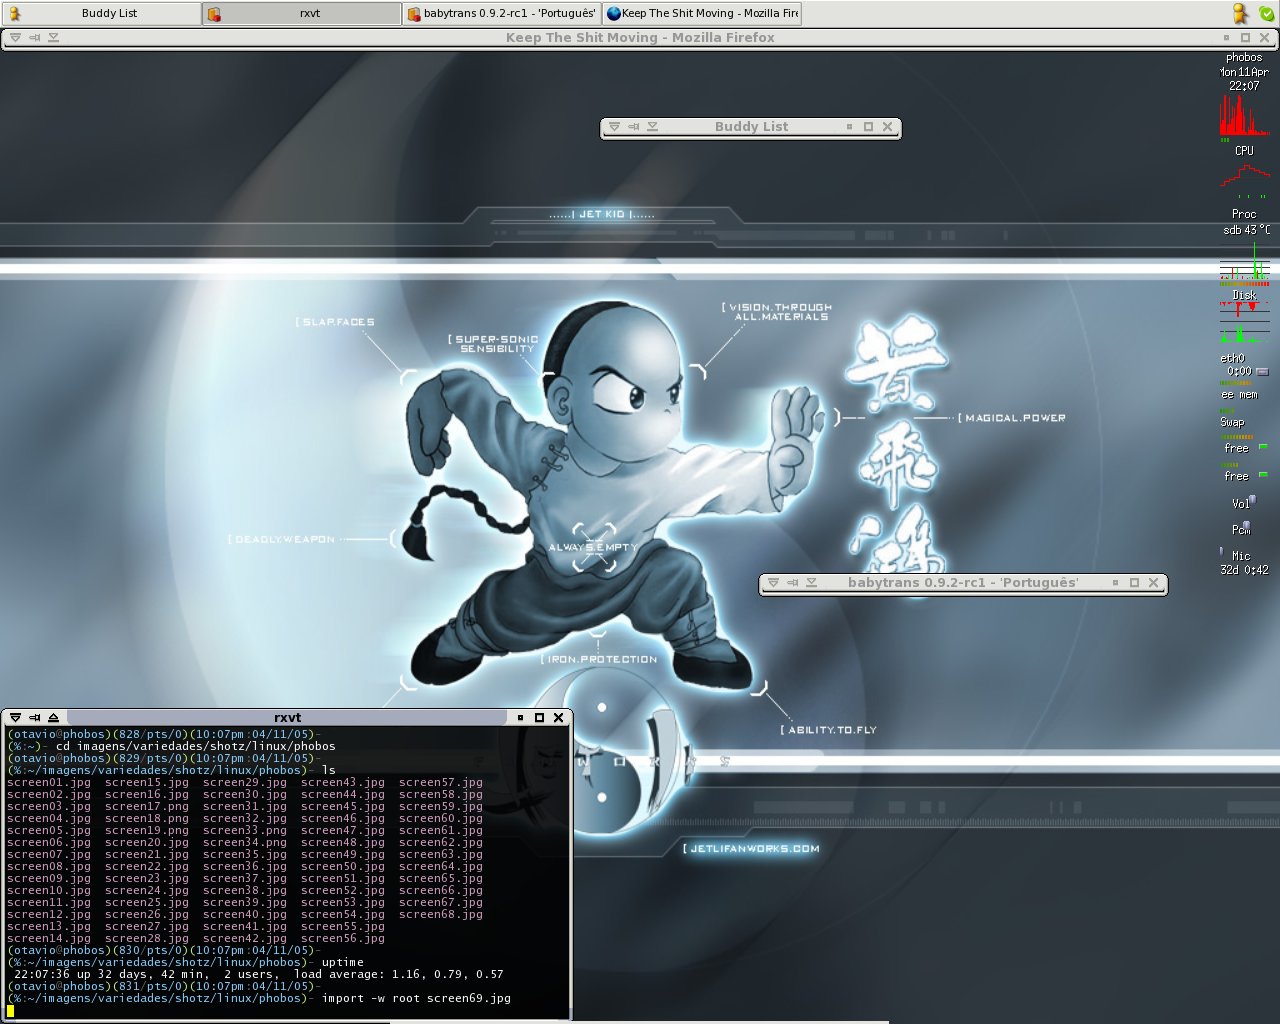Unshade the floating Buddy List window
Viewport: 1280px width, 1024px height.
[653, 127]
